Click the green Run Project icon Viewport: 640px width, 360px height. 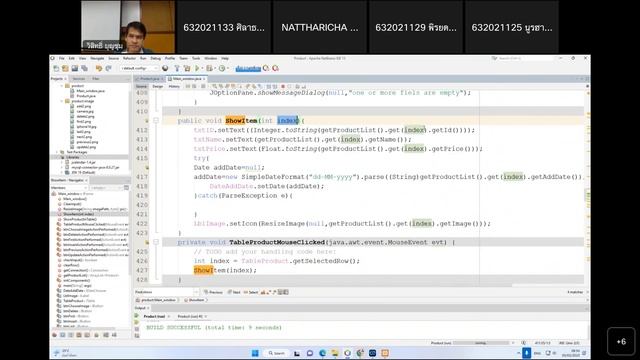pyautogui.click(x=197, y=68)
